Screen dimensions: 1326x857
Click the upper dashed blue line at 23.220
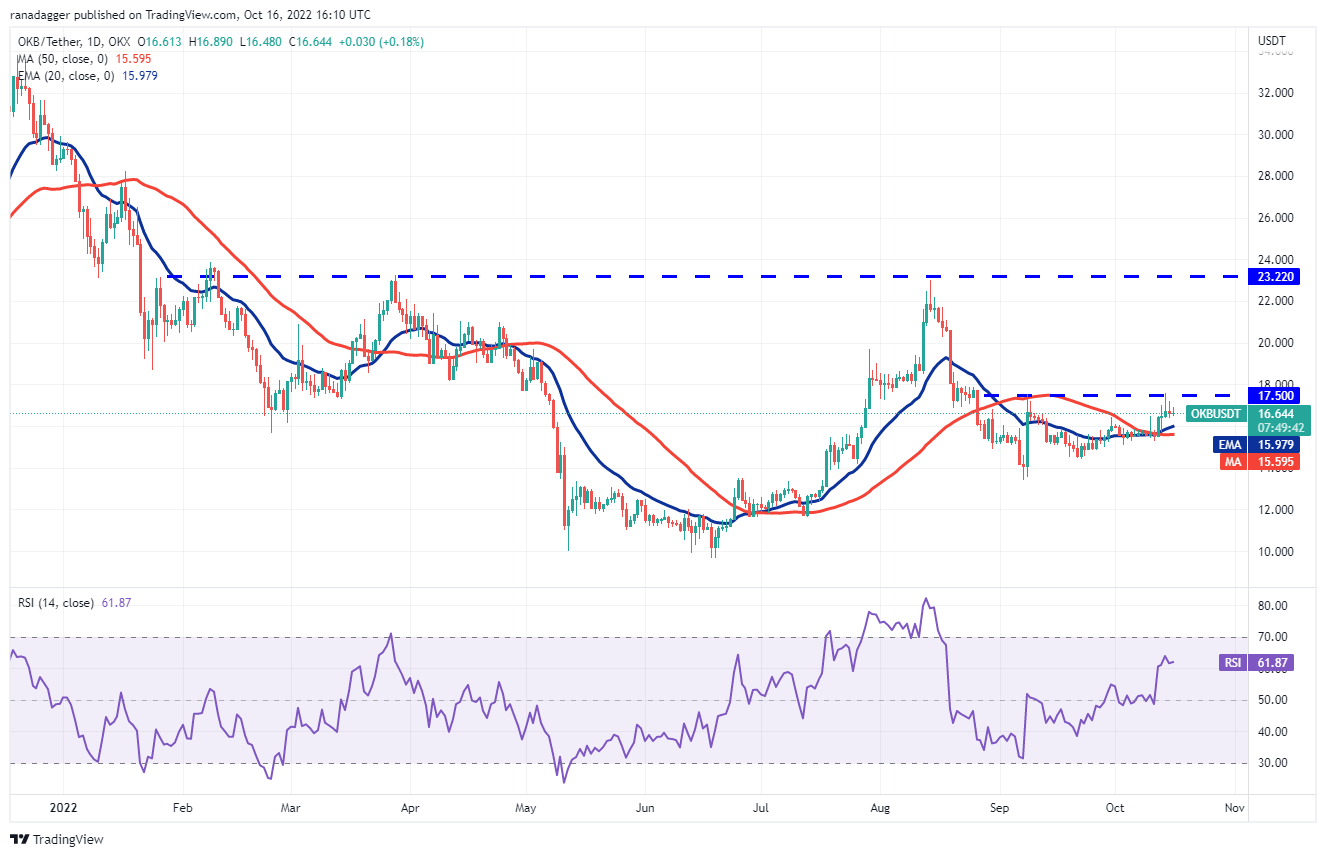[x=700, y=276]
